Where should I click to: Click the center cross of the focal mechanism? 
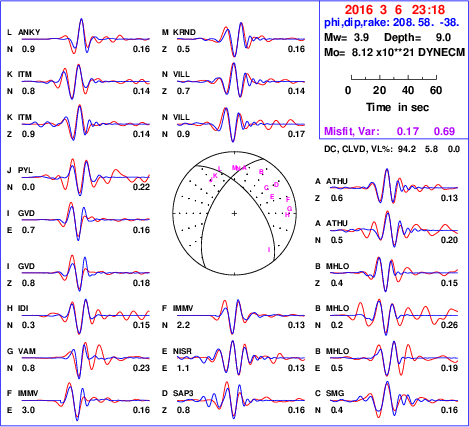(234, 213)
